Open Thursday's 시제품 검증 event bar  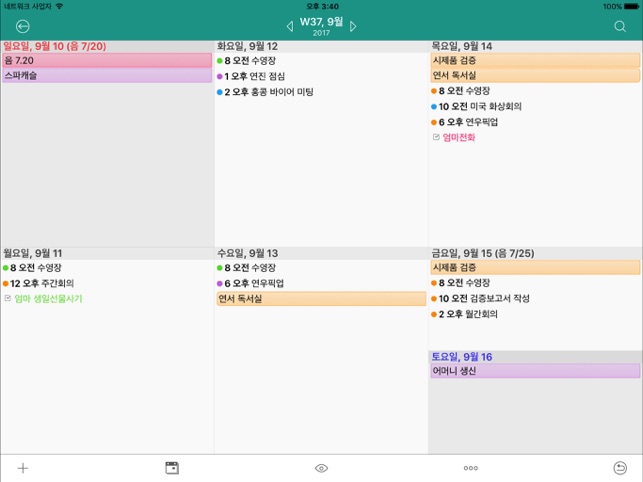point(535,60)
